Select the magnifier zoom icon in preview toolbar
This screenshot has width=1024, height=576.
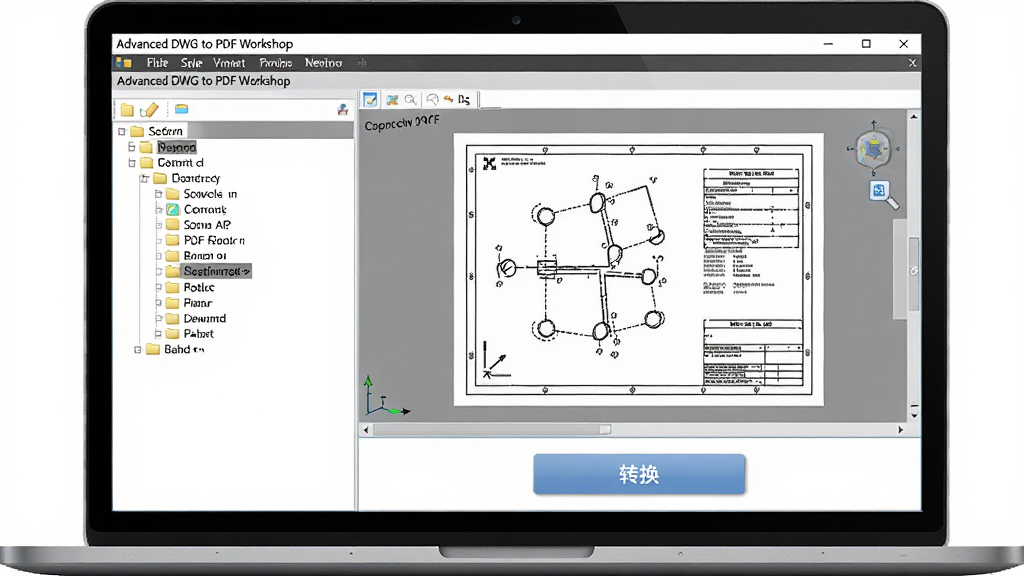(x=411, y=100)
